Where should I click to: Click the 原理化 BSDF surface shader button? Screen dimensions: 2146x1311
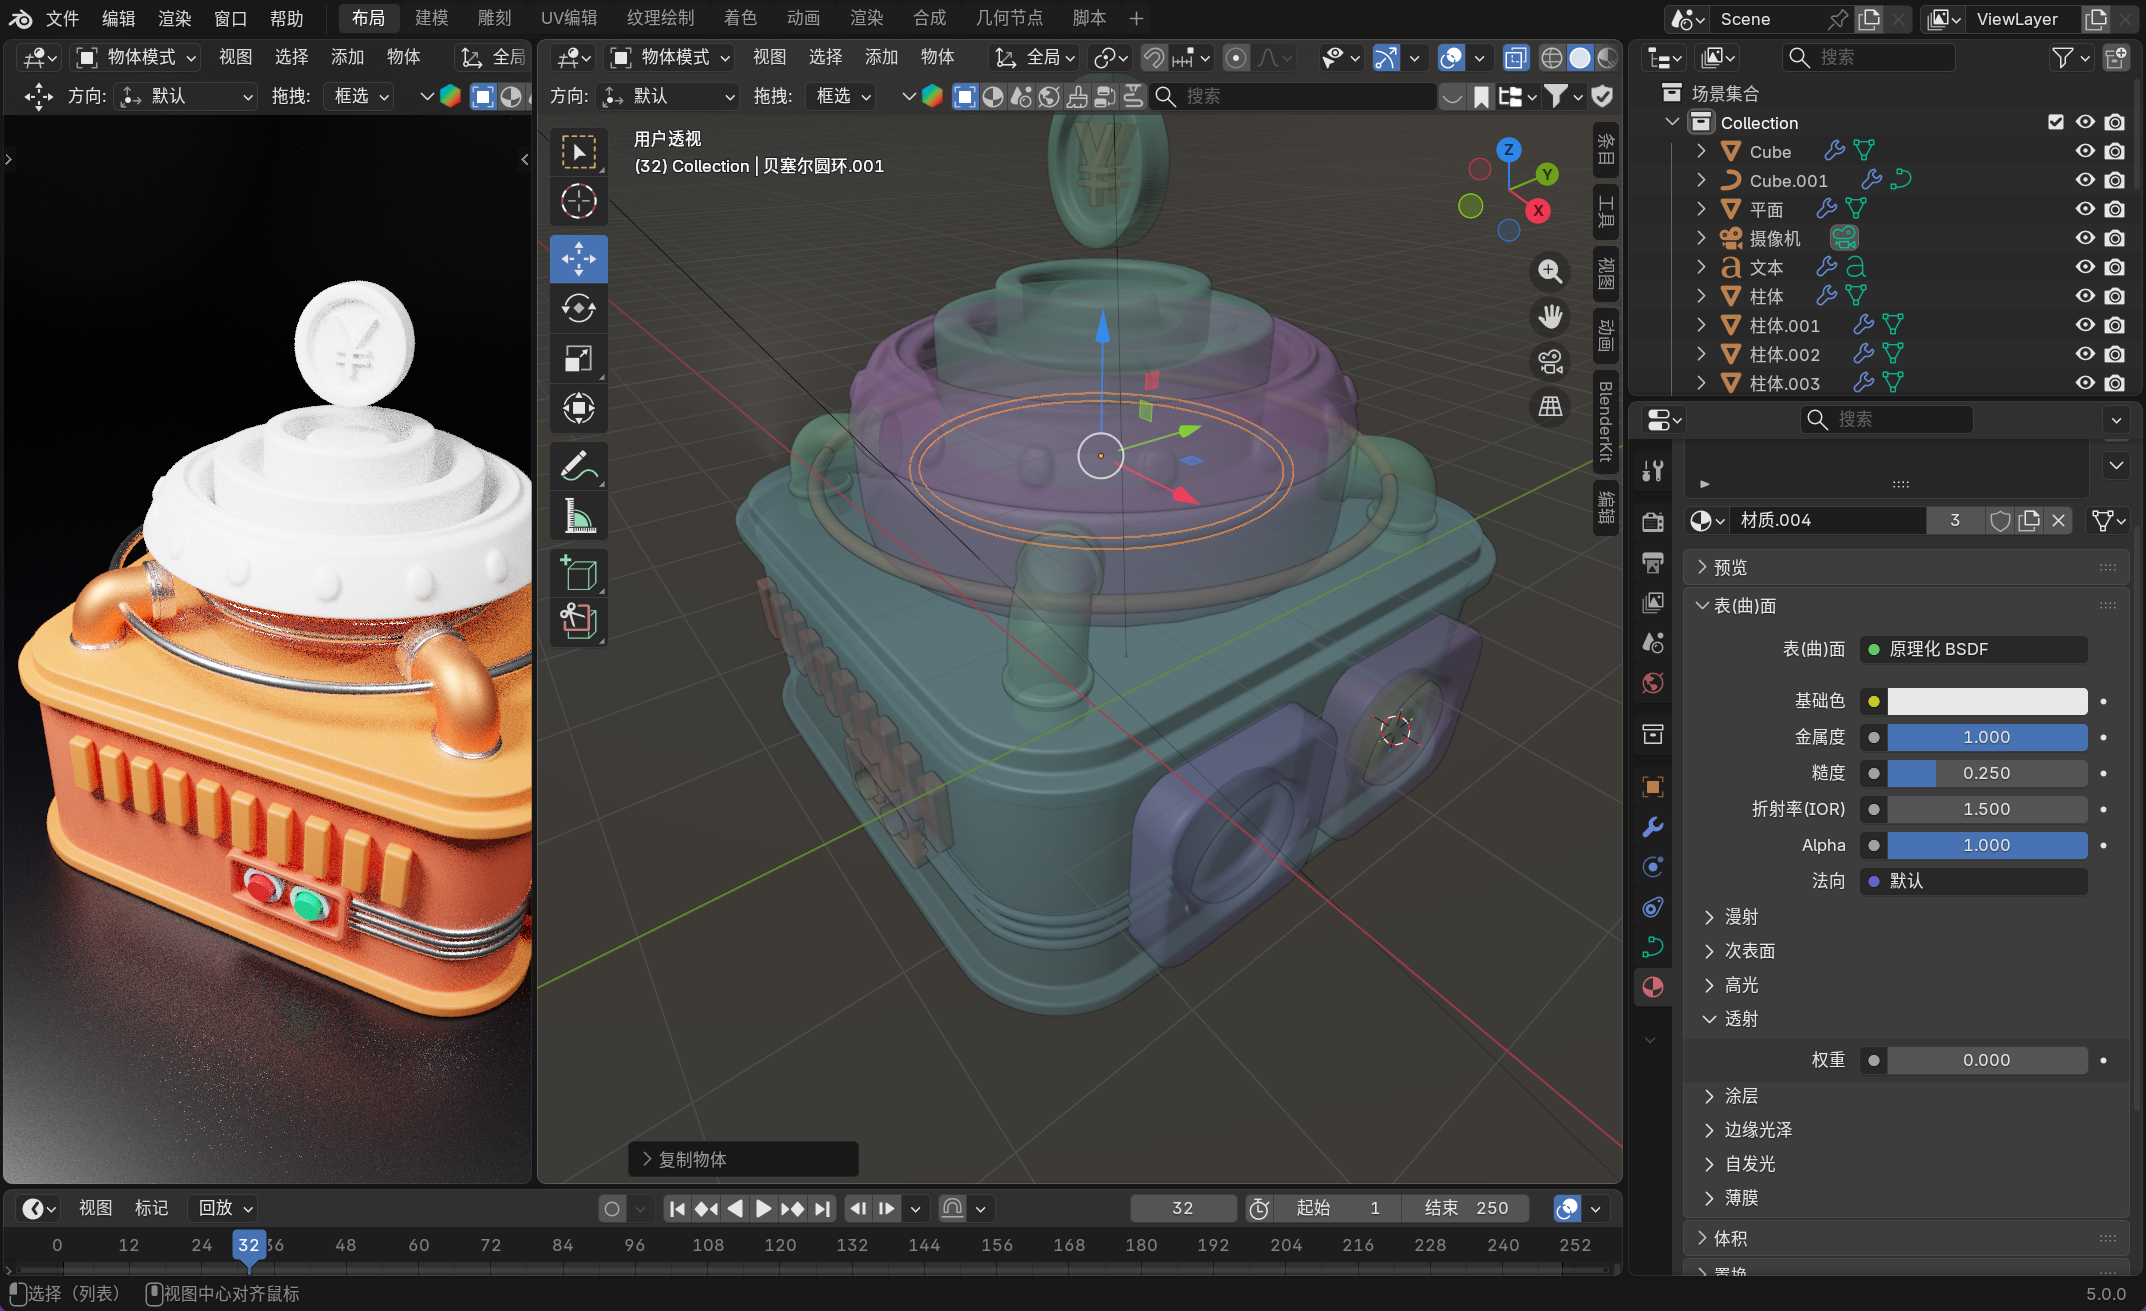point(1973,649)
